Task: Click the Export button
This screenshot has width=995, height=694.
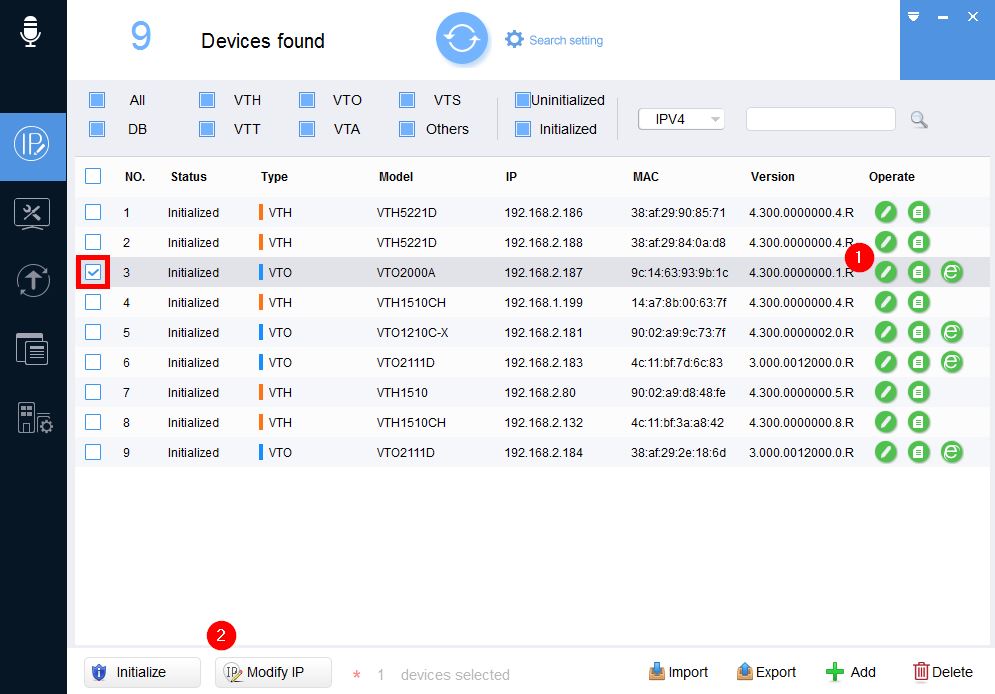Action: (x=765, y=672)
